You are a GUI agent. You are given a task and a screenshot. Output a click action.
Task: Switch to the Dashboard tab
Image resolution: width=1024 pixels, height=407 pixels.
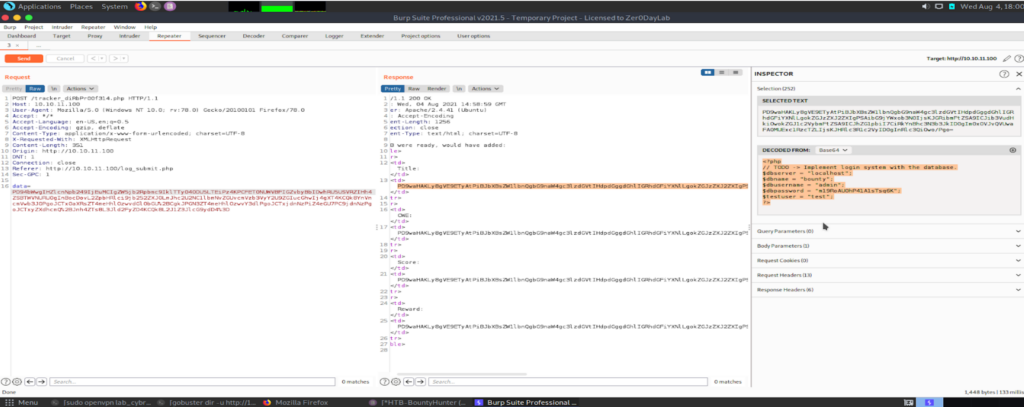tap(22, 36)
